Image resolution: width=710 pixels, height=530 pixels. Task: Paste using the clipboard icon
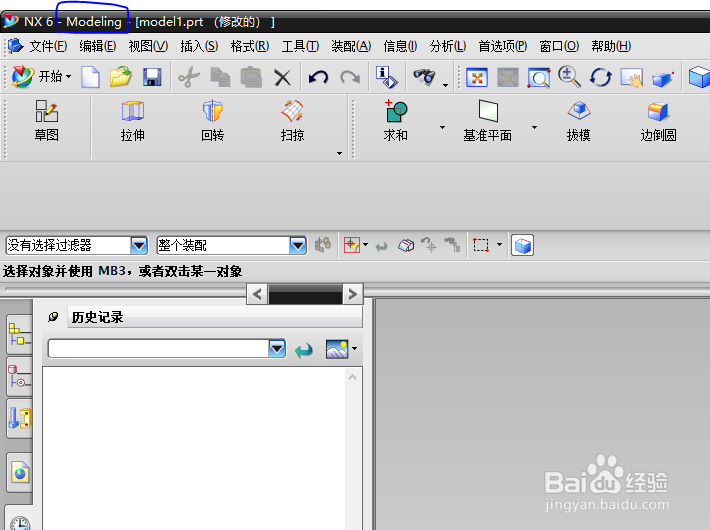pyautogui.click(x=251, y=77)
